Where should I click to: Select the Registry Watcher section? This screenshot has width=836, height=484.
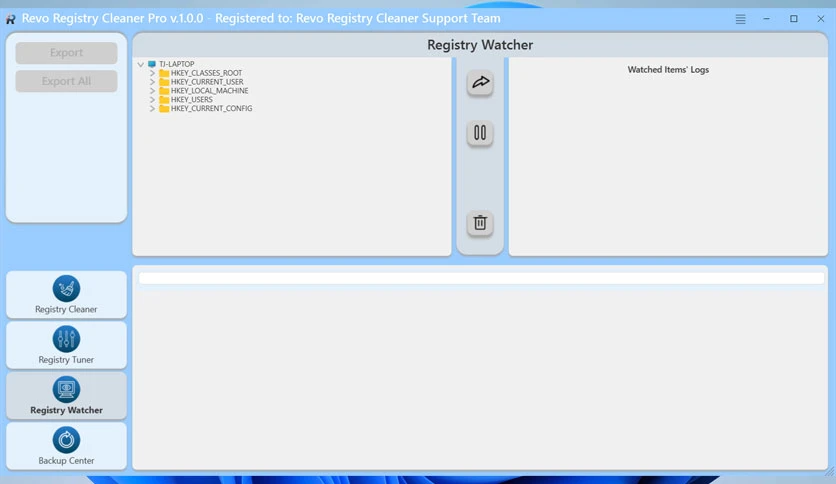click(66, 396)
